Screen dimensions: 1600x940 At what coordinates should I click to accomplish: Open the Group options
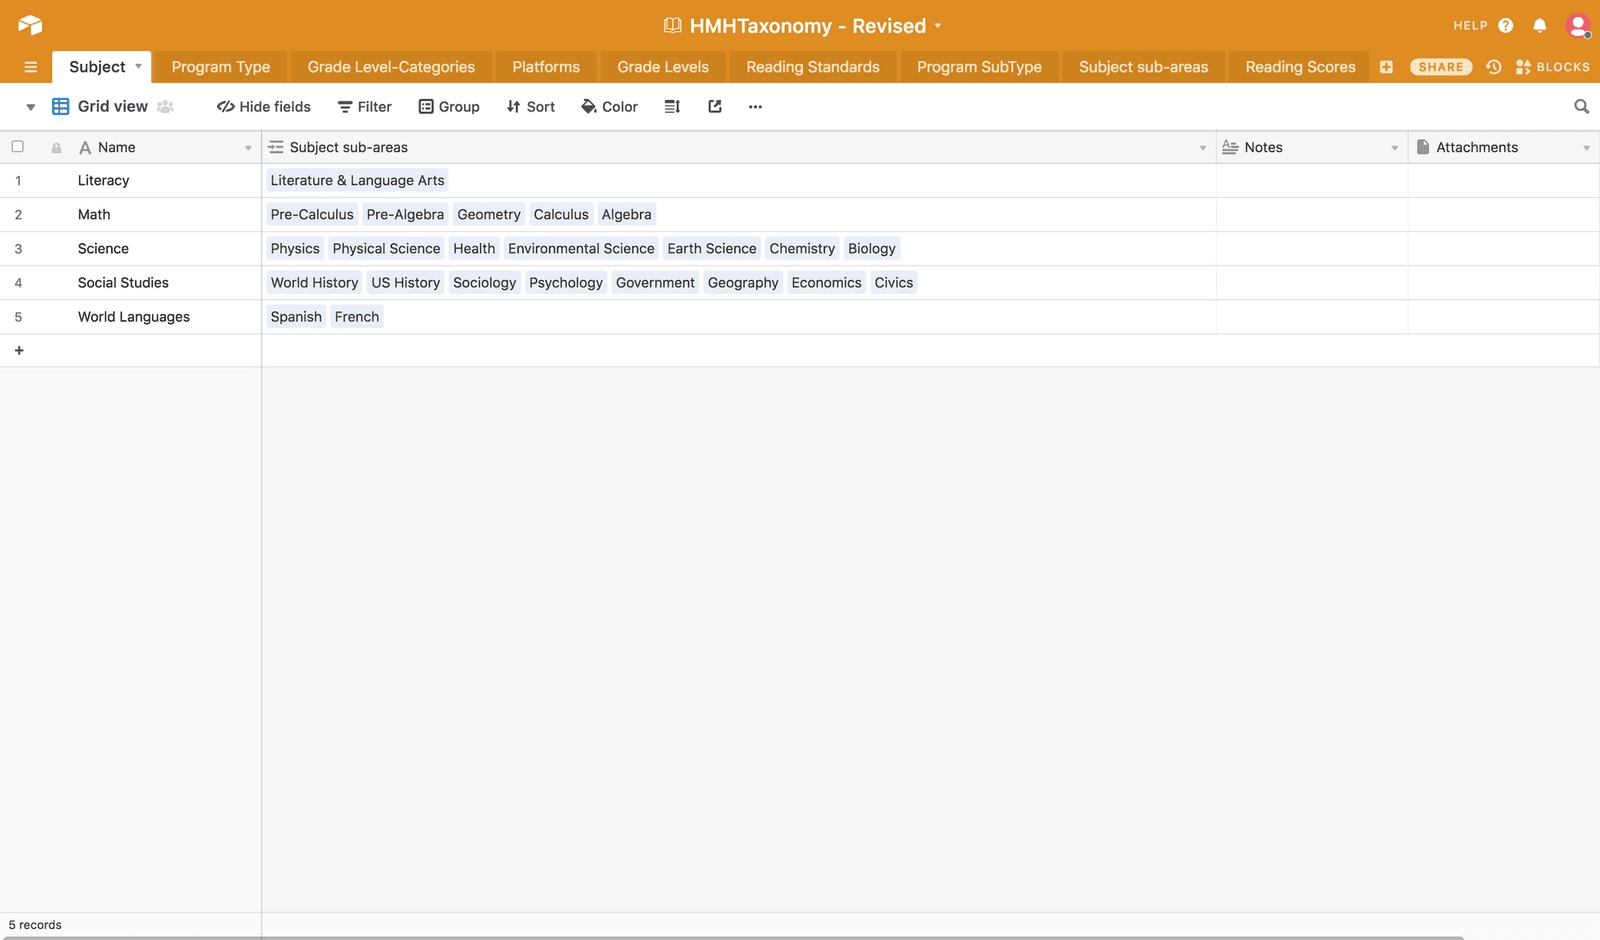pos(449,107)
